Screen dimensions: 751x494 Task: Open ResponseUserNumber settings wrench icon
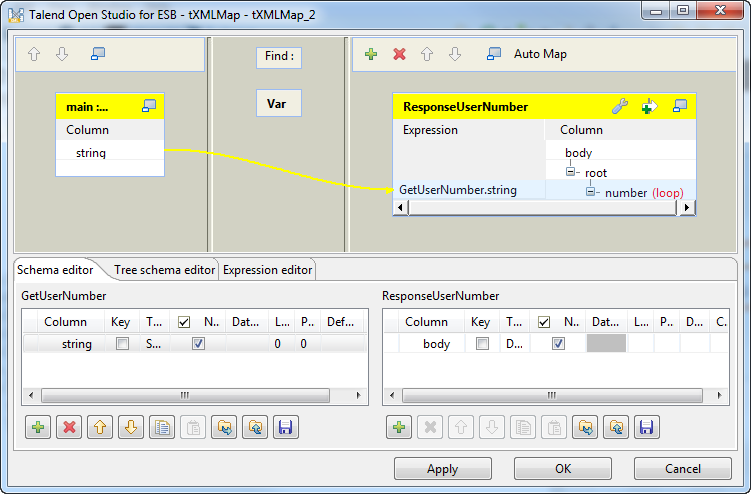pyautogui.click(x=620, y=106)
